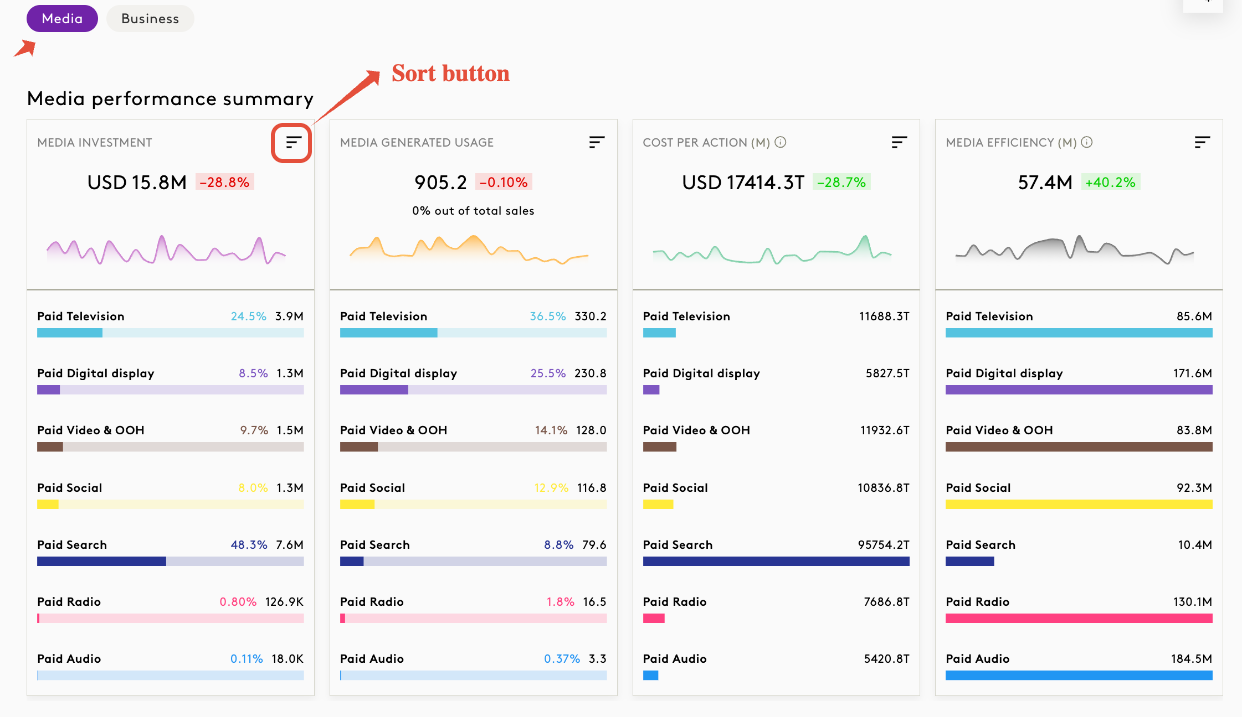The height and width of the screenshot is (717, 1242).
Task: Click the 57.4M efficiency value
Action: coord(1045,183)
